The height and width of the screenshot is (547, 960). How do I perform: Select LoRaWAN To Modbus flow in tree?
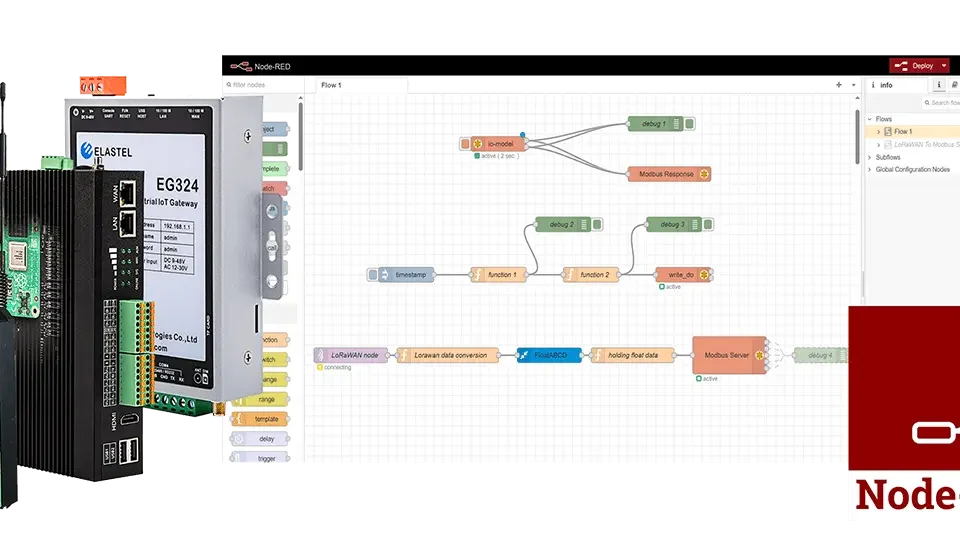[926, 145]
